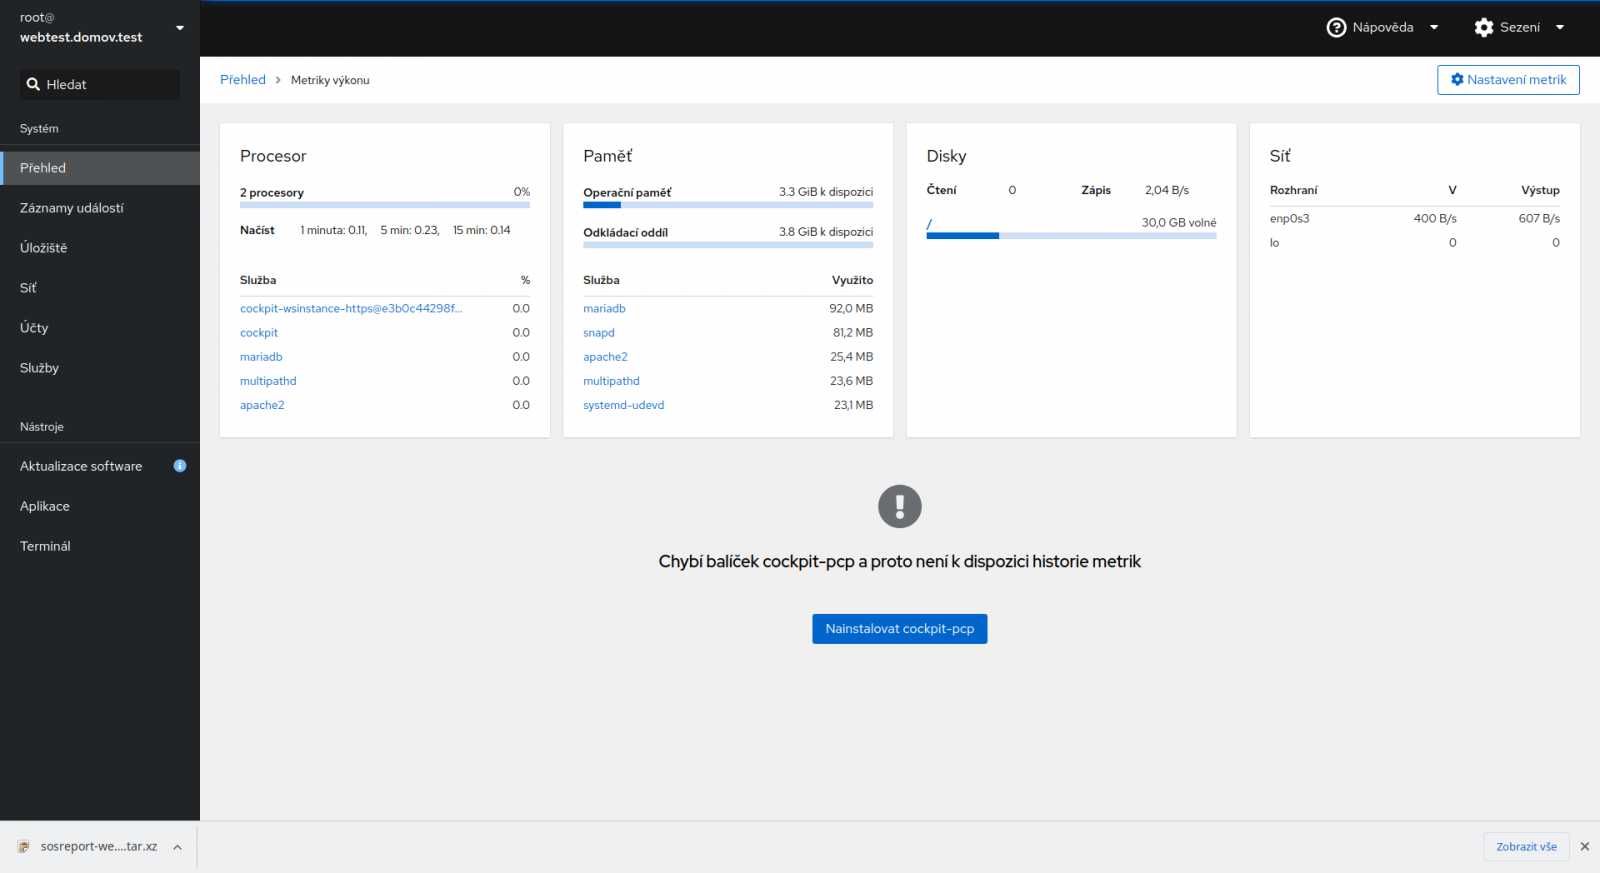This screenshot has height=873, width=1600.
Task: Click the sosreport-we....tar.xz download item
Action: point(99,847)
